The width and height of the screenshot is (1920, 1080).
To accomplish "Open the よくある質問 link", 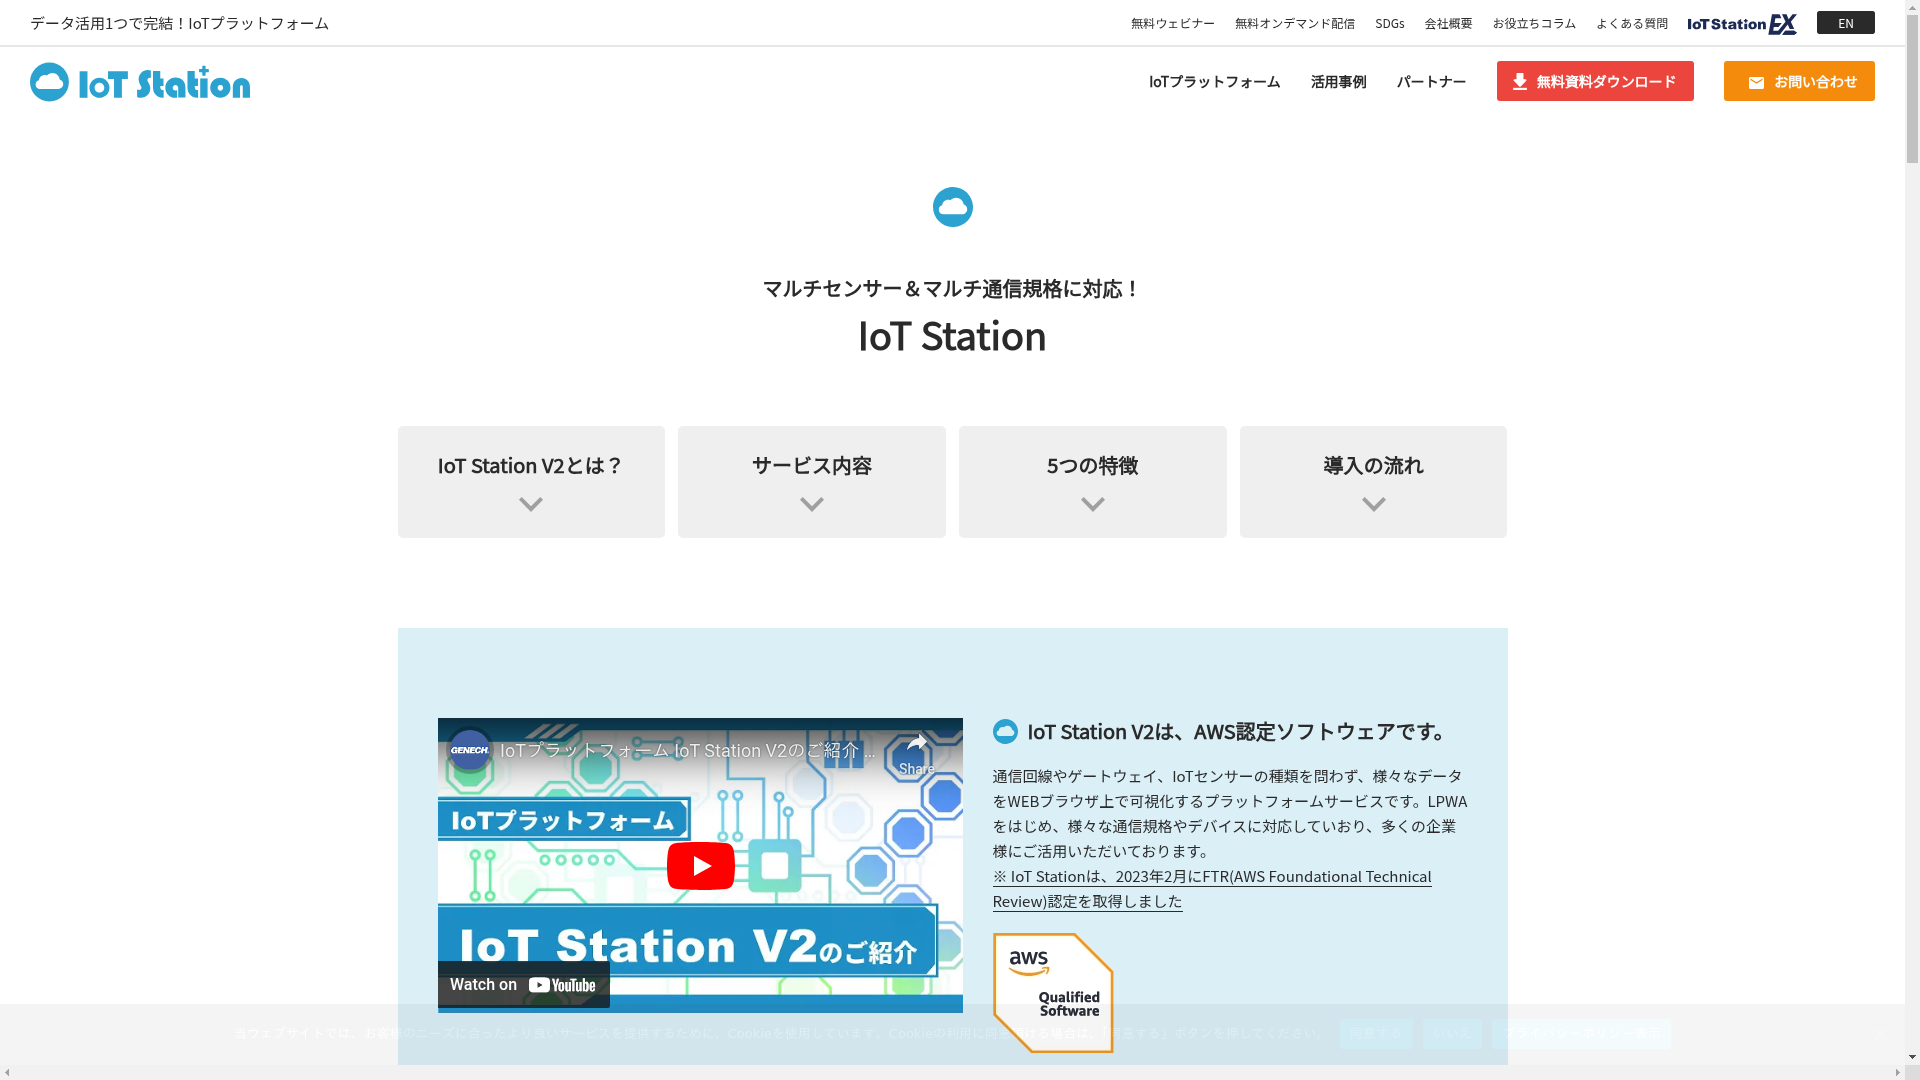I will pyautogui.click(x=1631, y=23).
